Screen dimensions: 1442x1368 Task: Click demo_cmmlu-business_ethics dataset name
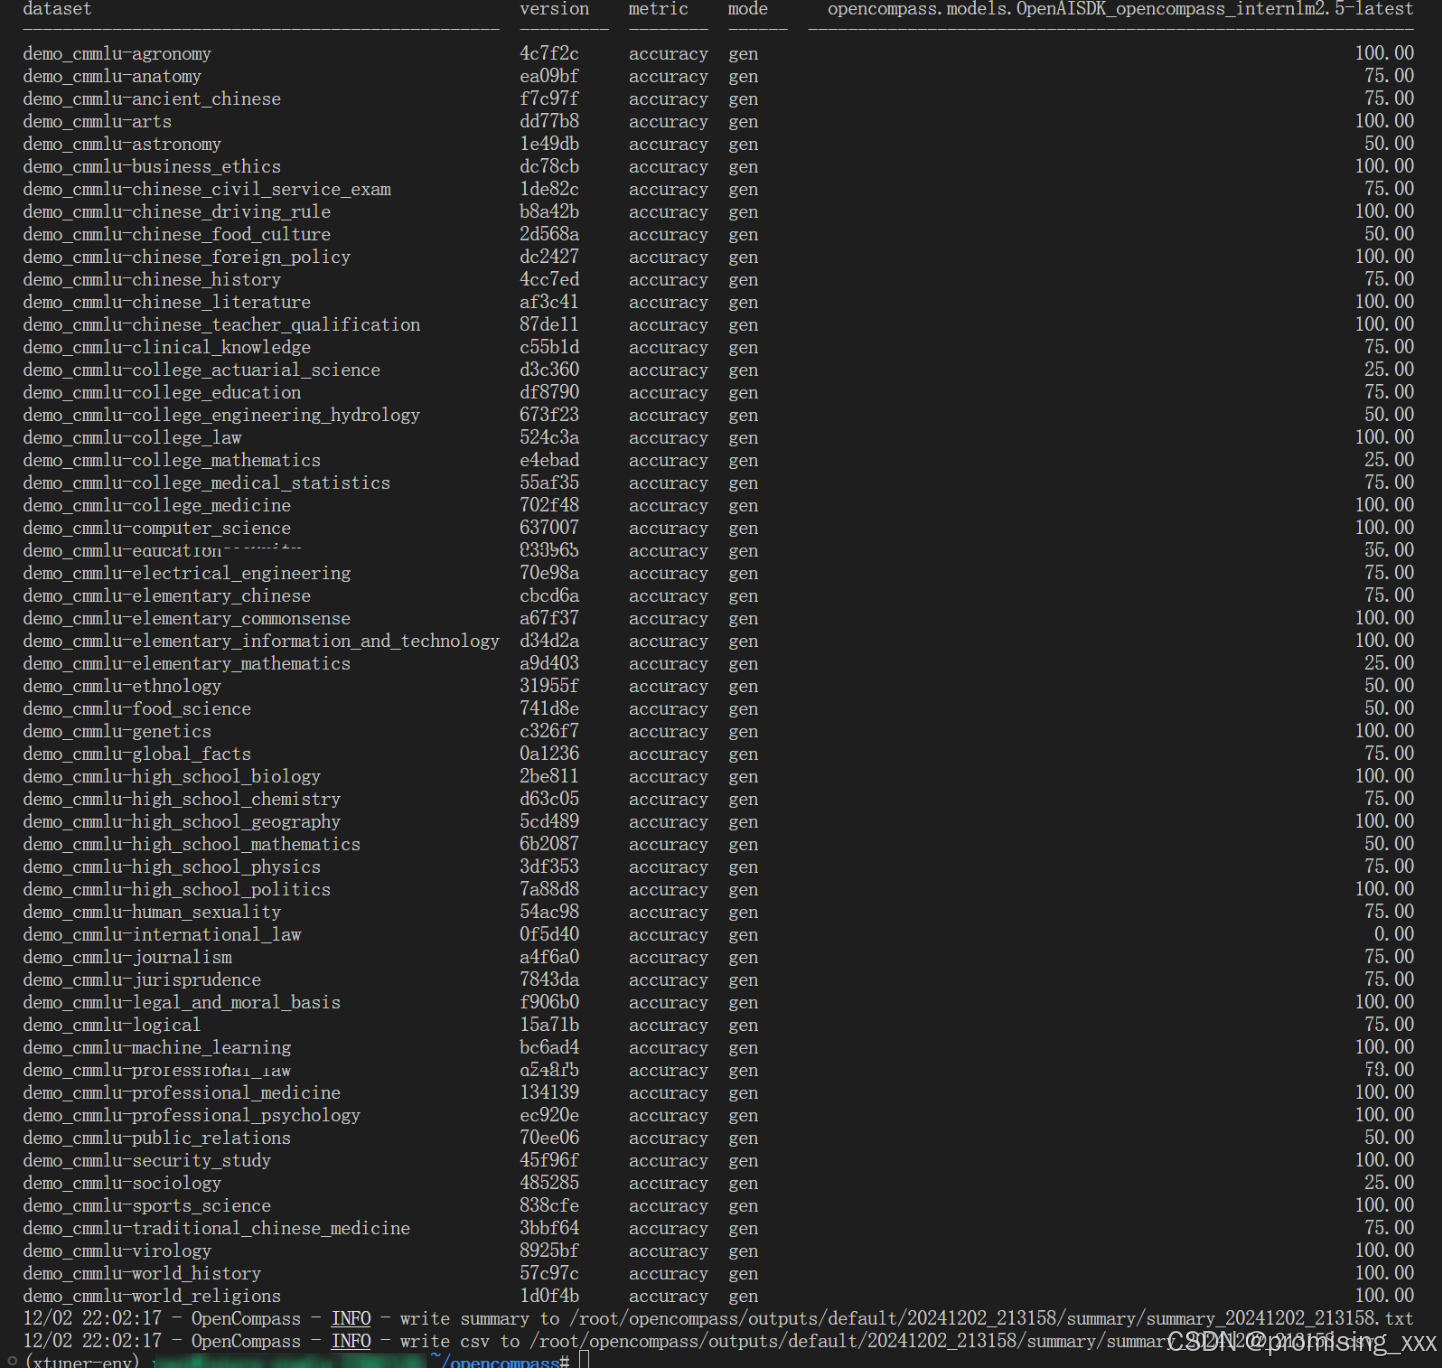(152, 167)
